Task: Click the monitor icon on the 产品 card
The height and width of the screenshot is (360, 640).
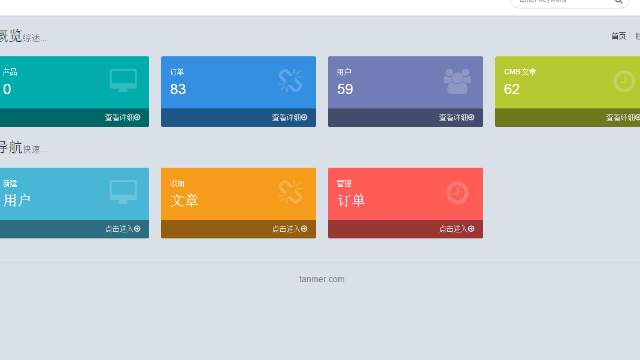Action: [x=123, y=80]
